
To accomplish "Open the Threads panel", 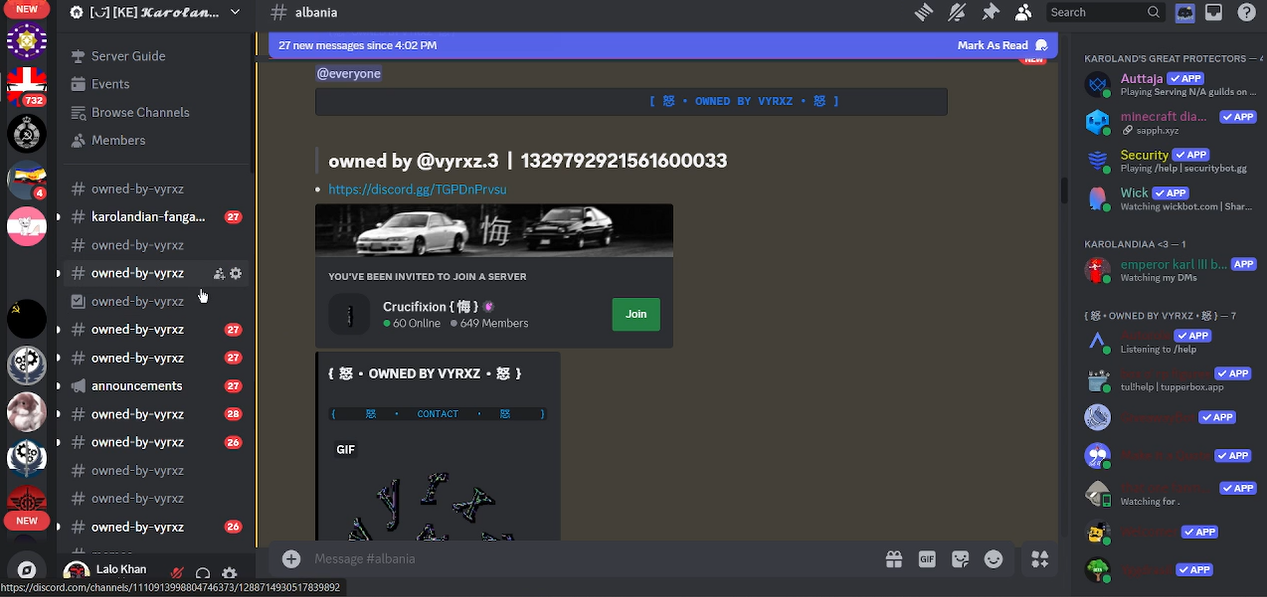I will tap(923, 13).
